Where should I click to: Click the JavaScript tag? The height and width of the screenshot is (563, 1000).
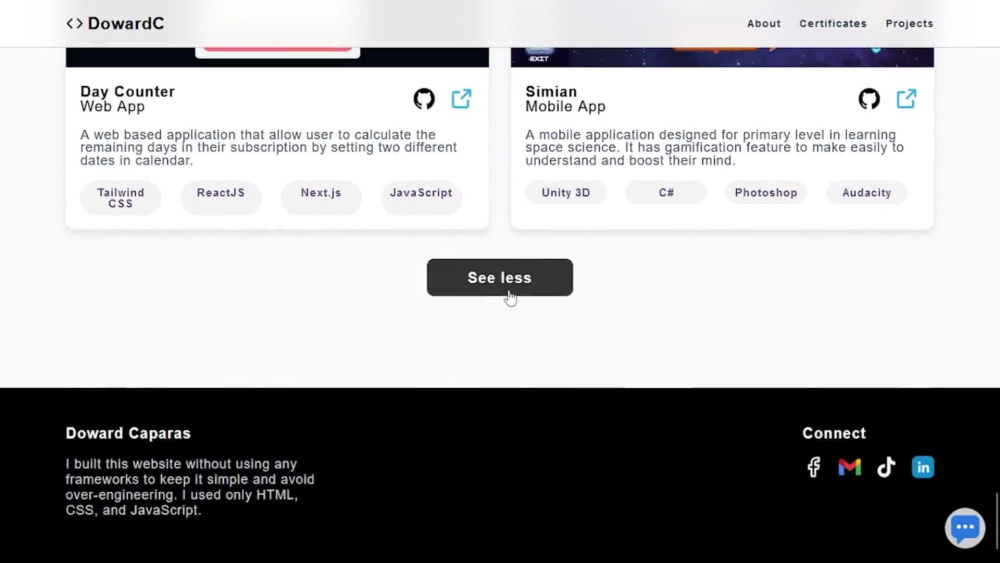click(421, 198)
